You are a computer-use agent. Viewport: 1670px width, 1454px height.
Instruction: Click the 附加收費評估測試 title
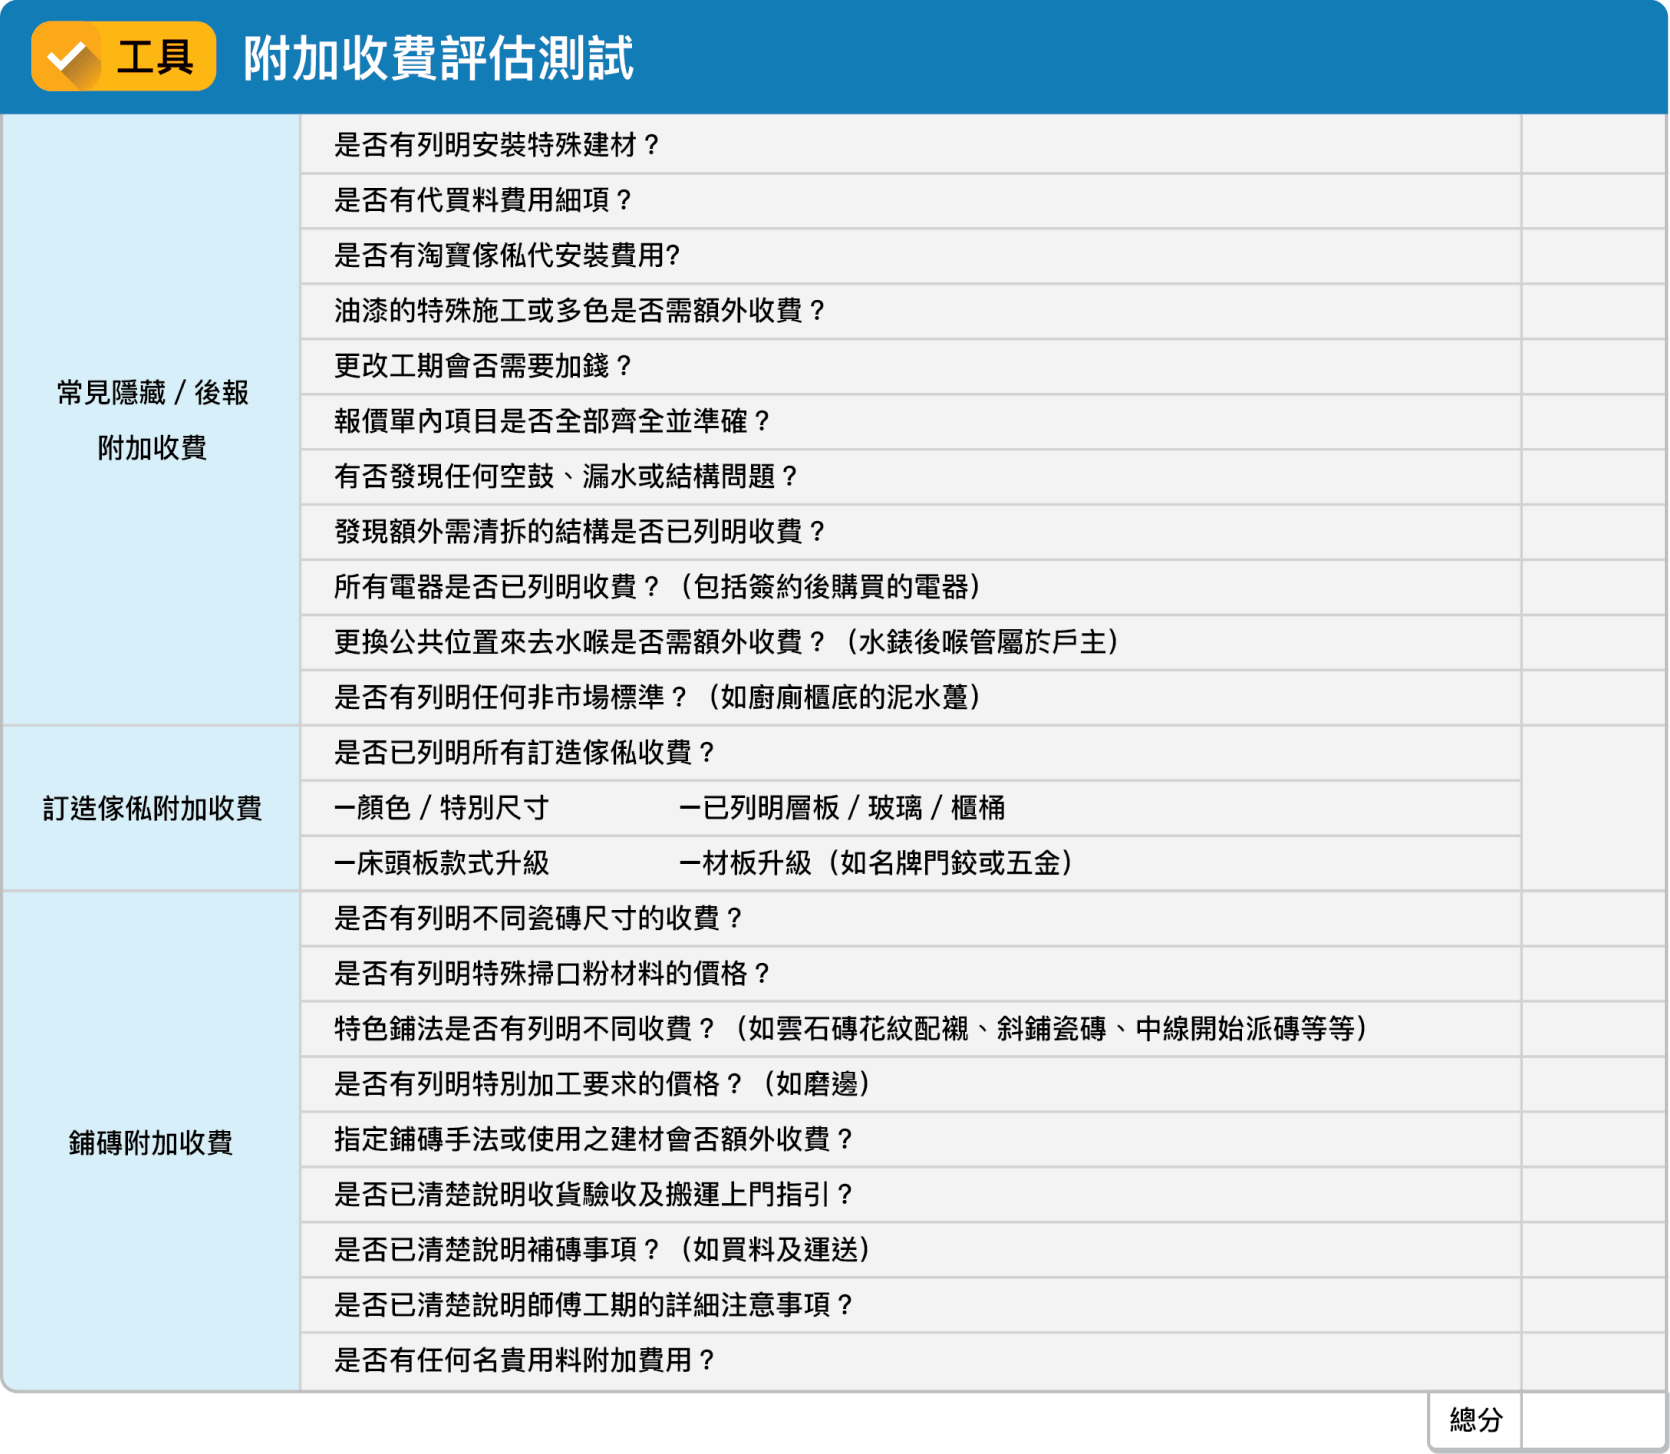point(438,58)
